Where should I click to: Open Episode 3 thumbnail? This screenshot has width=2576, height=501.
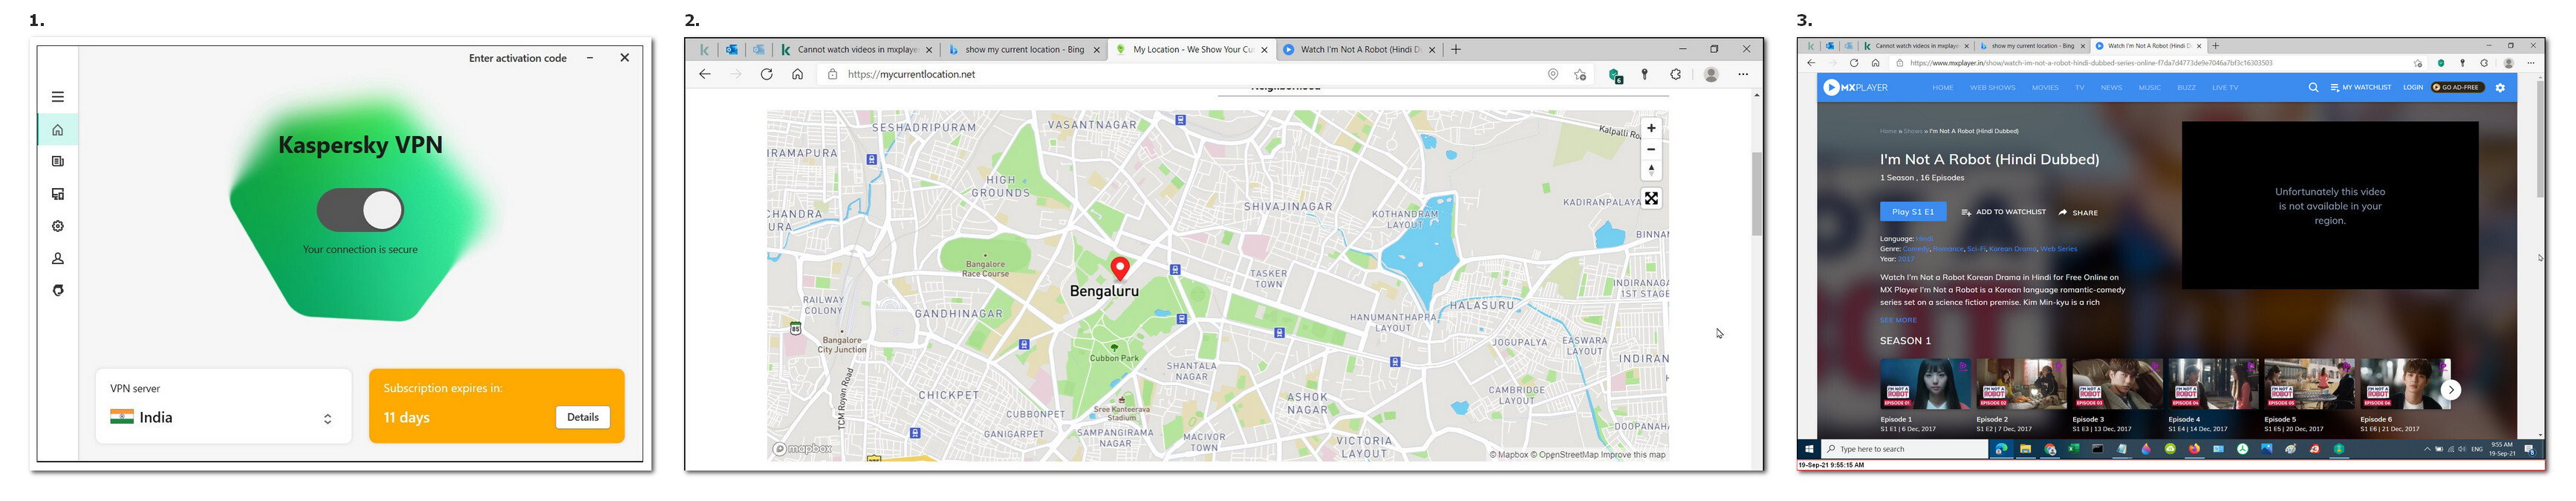(2117, 385)
